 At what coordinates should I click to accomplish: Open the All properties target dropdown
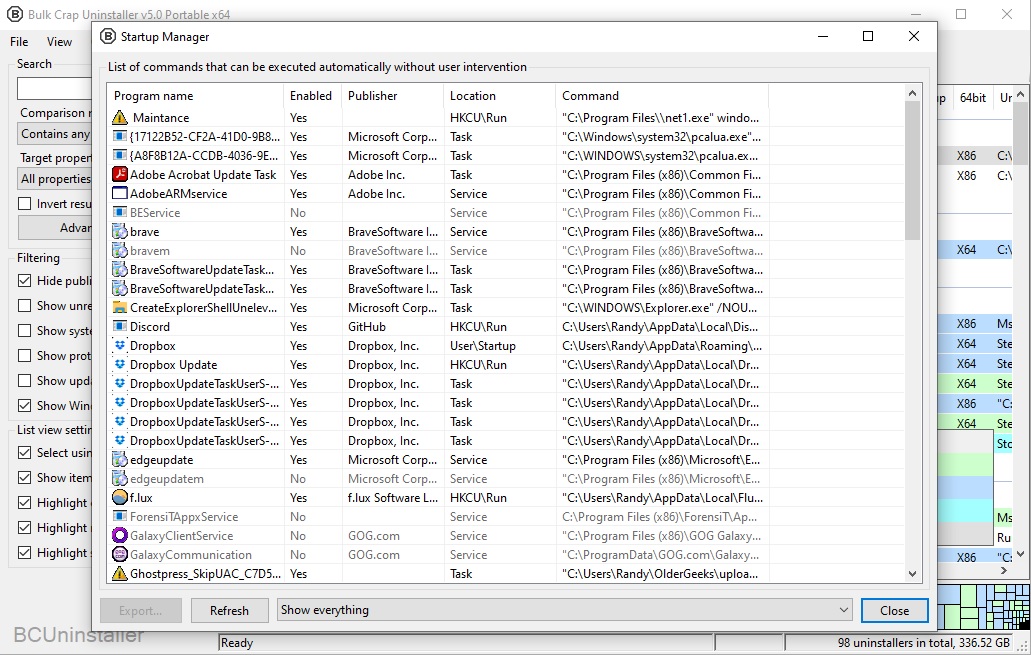(x=55, y=179)
